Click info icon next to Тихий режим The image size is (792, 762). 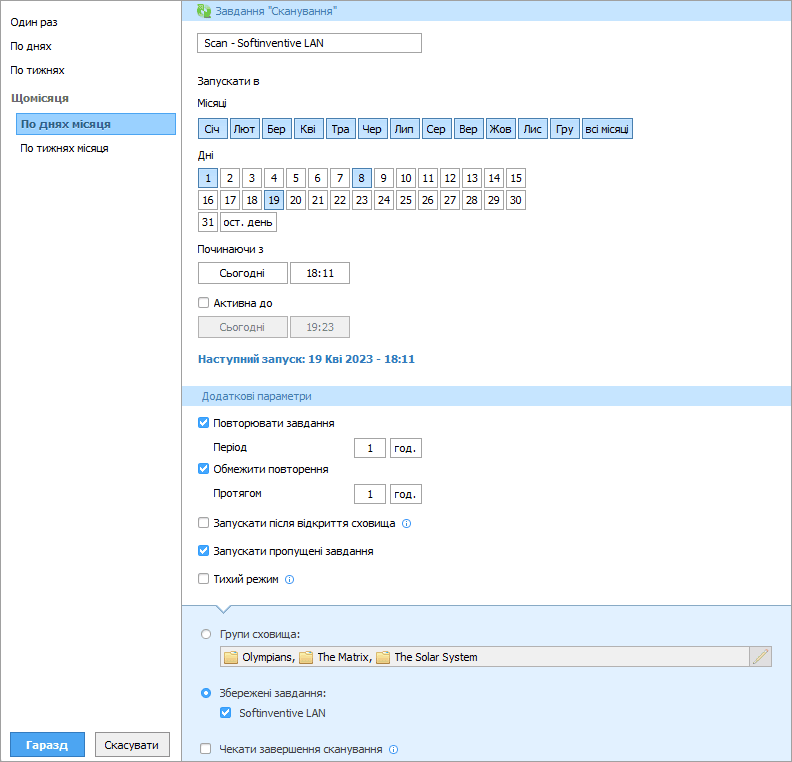click(x=290, y=579)
